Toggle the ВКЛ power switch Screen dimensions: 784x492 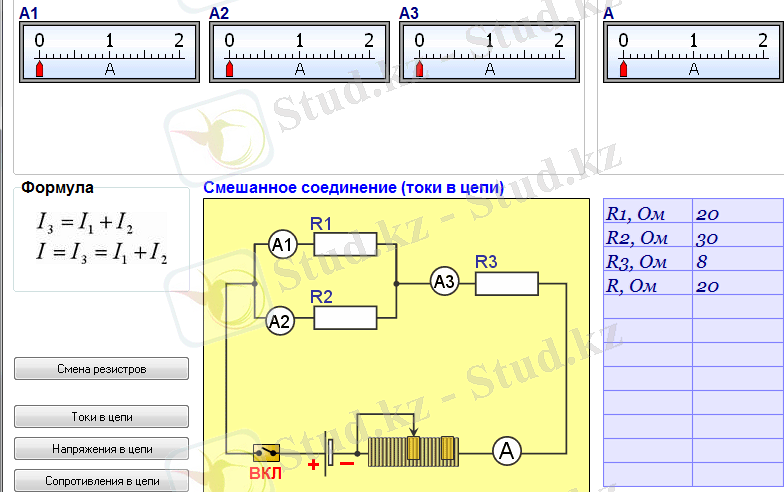[x=266, y=453]
